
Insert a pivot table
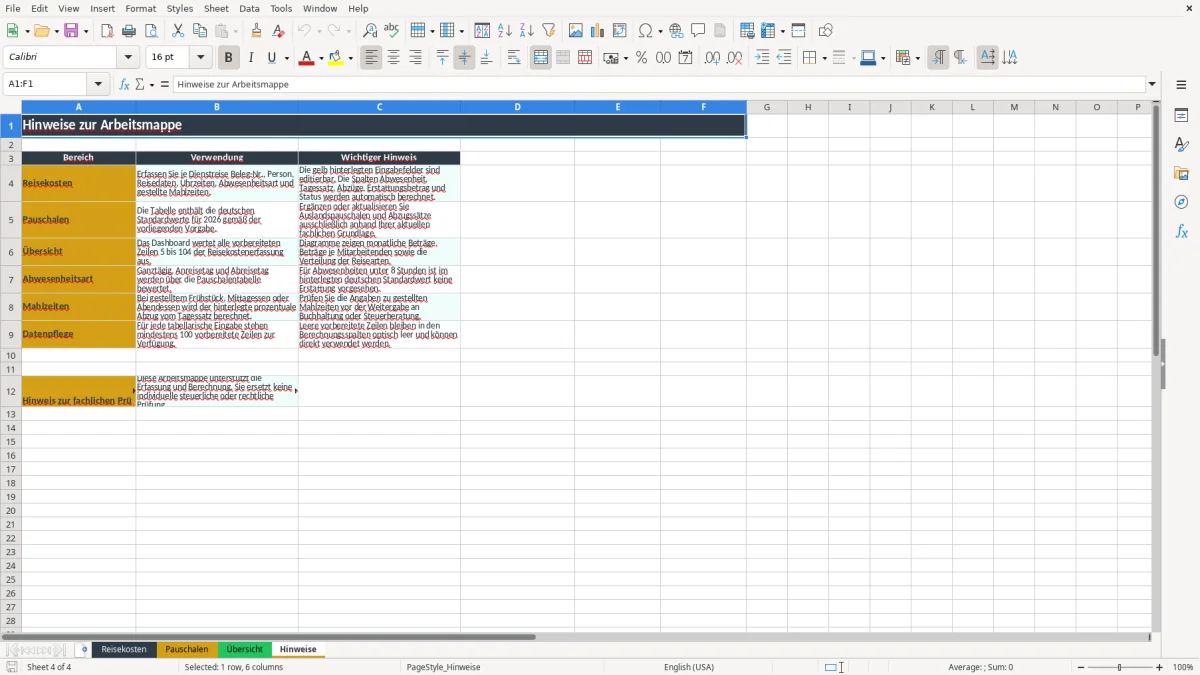(x=620, y=31)
